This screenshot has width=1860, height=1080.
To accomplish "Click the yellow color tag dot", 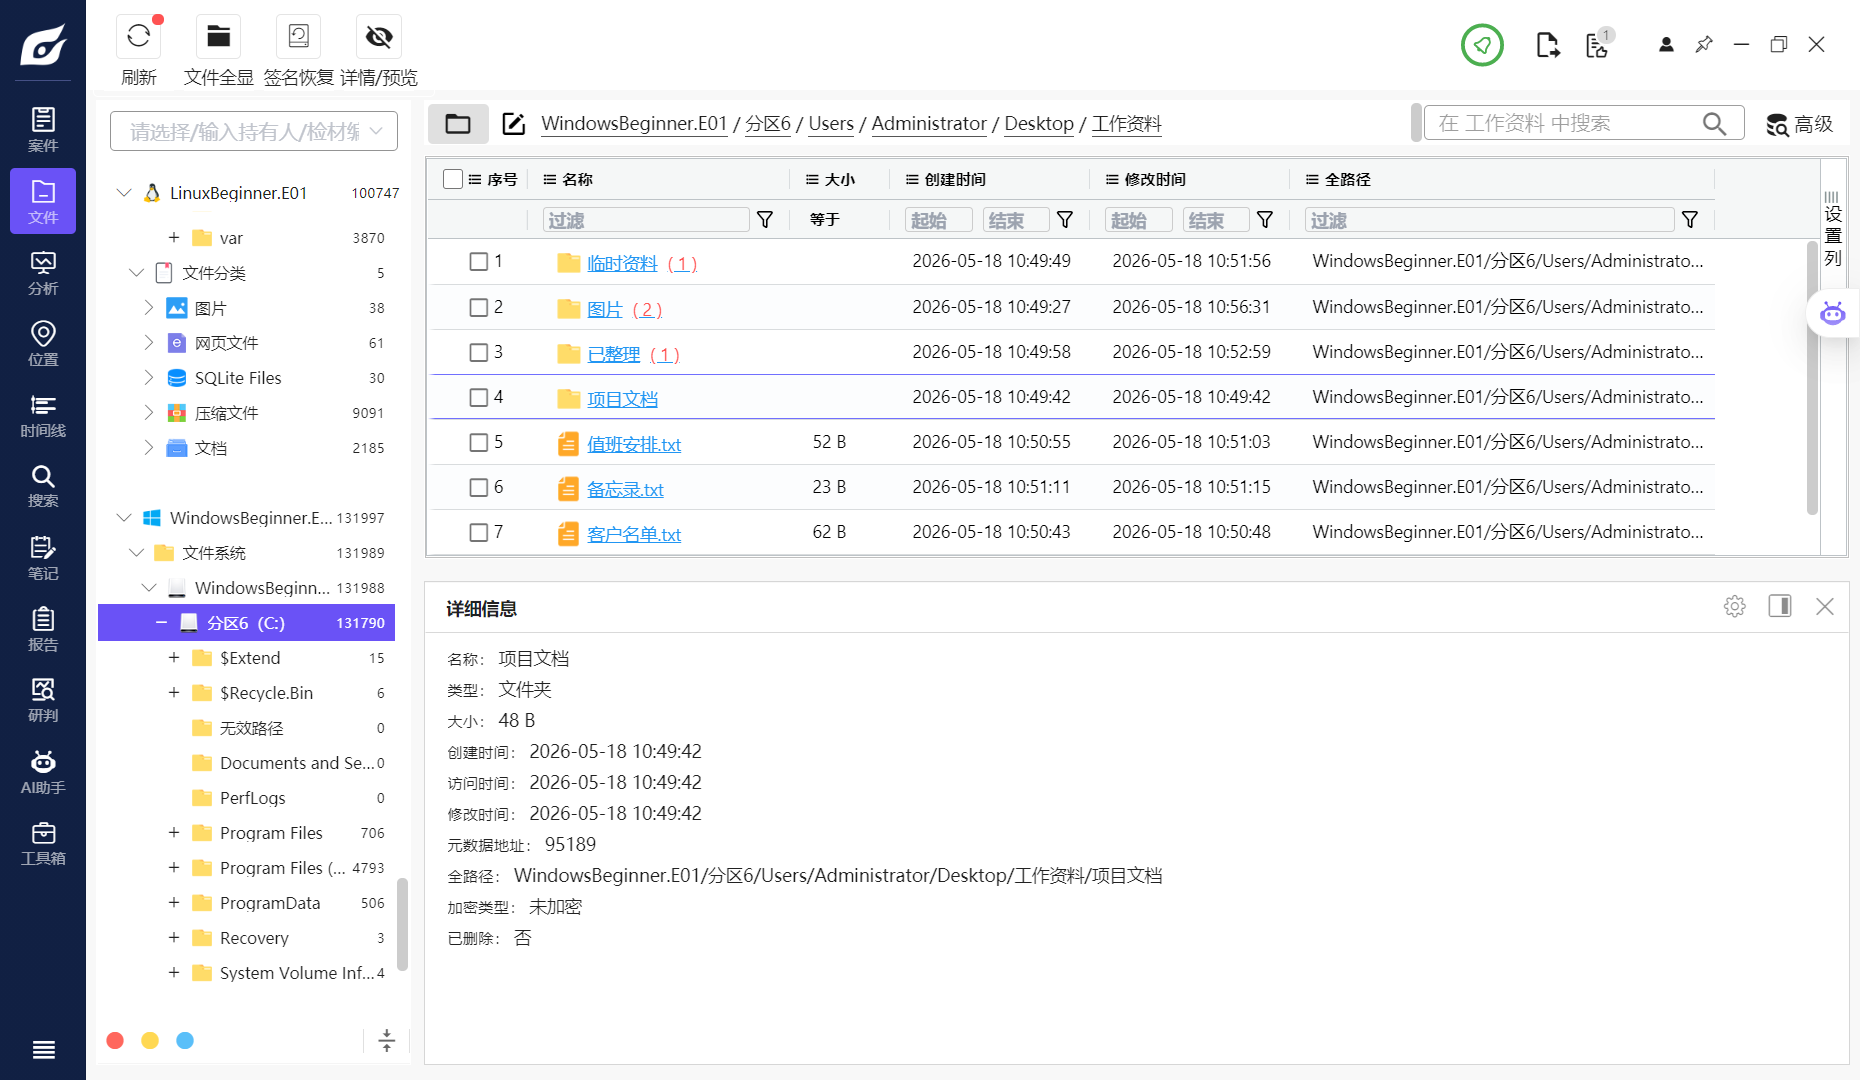I will pos(150,1041).
